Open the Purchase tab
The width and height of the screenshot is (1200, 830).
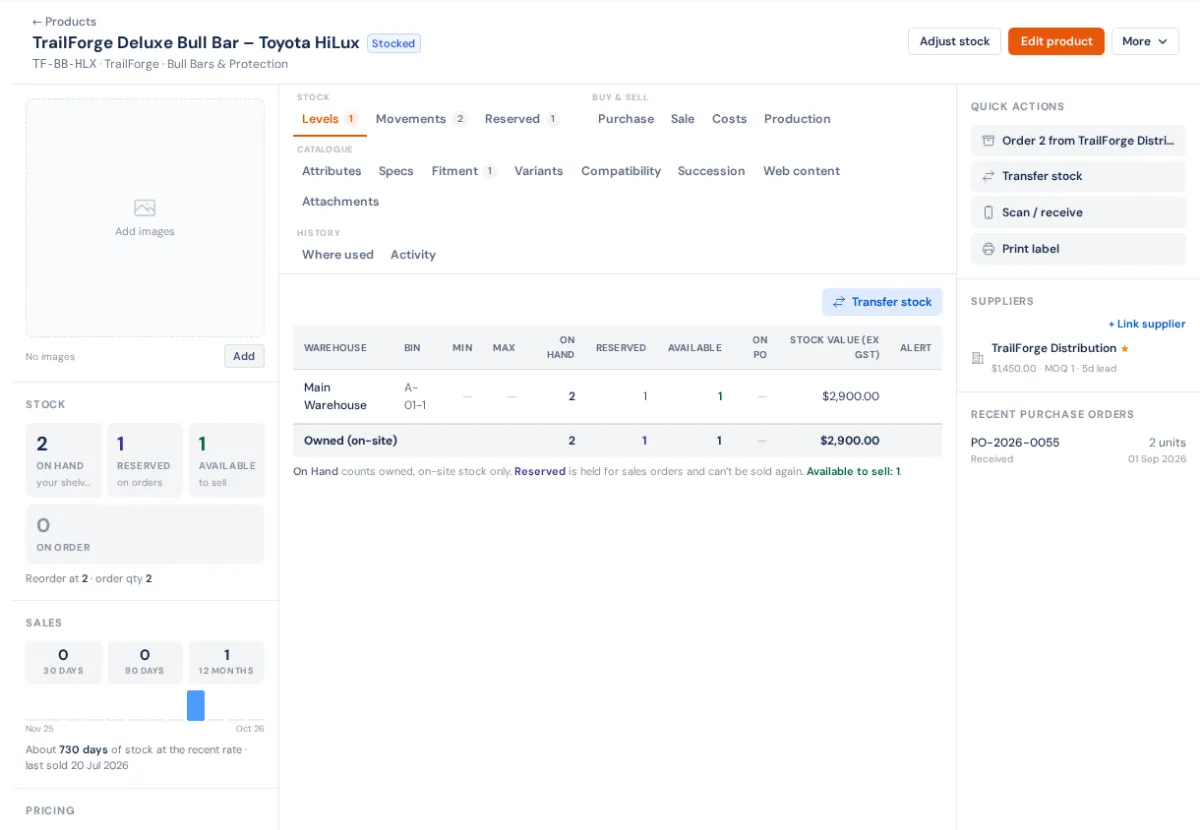(626, 119)
